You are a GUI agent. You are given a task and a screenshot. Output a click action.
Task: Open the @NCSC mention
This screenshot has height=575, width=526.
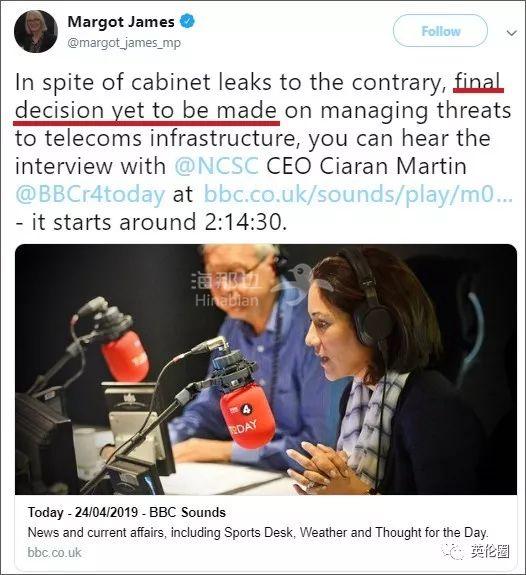216,166
